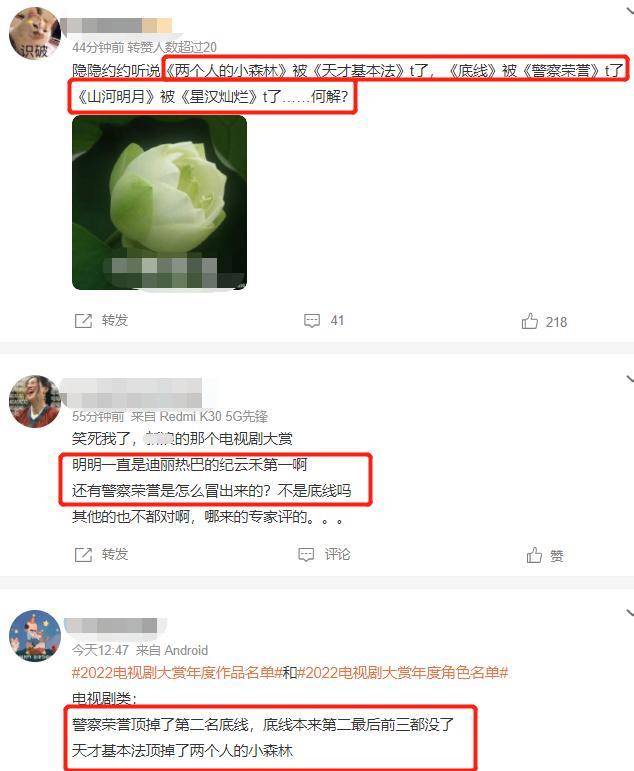Open the third poster's cartoon avatar

[34, 636]
